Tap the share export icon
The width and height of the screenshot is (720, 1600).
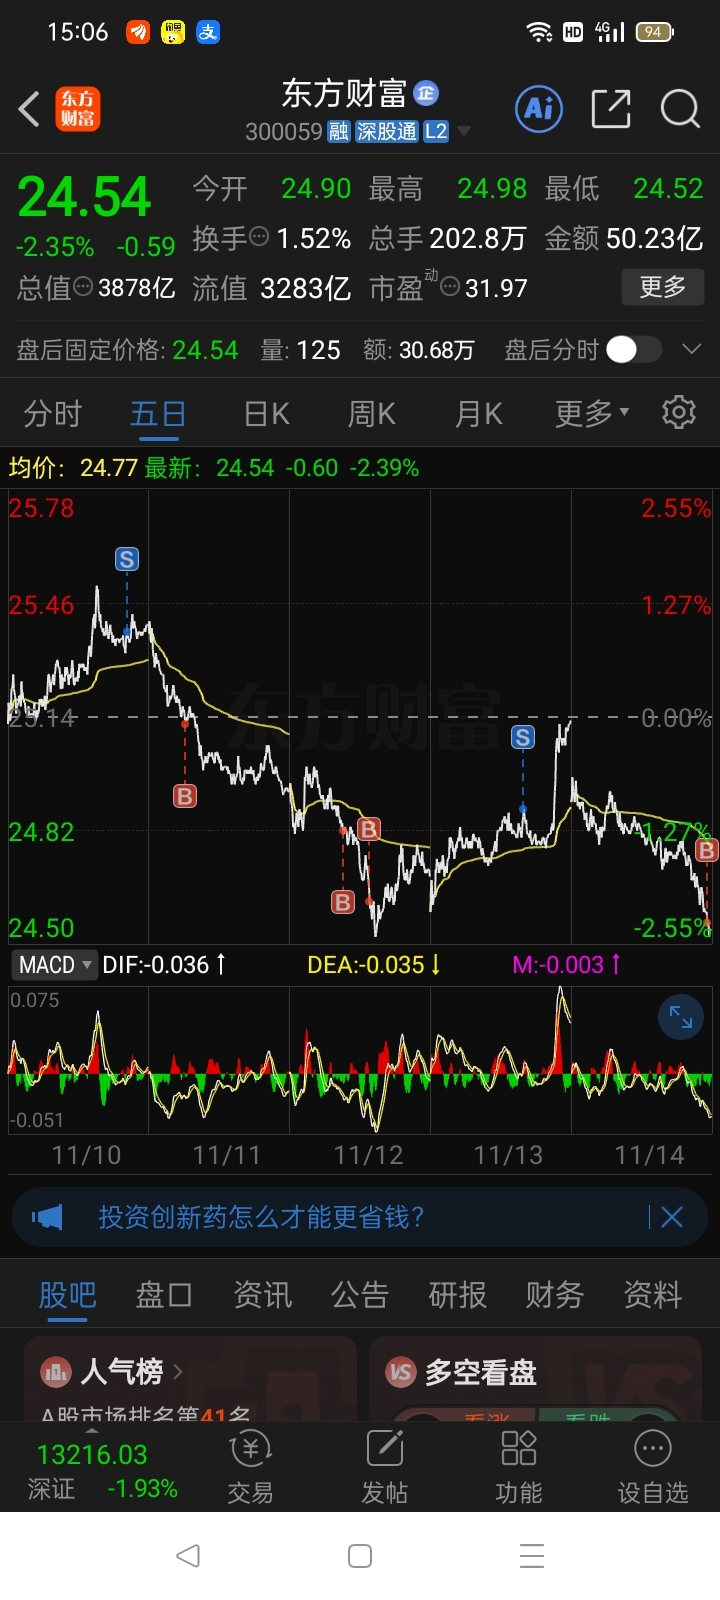tap(611, 108)
